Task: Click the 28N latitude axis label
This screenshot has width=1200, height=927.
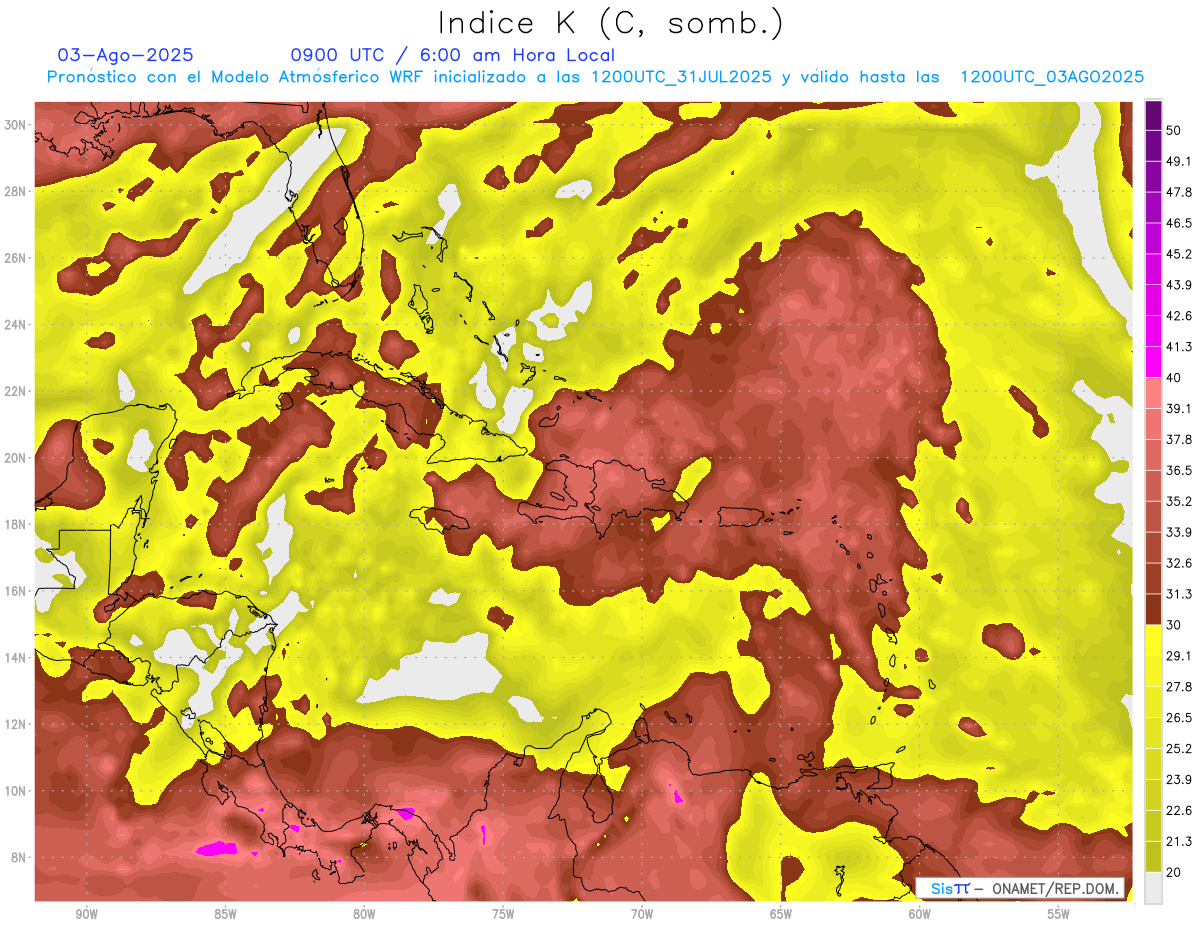Action: coord(16,191)
